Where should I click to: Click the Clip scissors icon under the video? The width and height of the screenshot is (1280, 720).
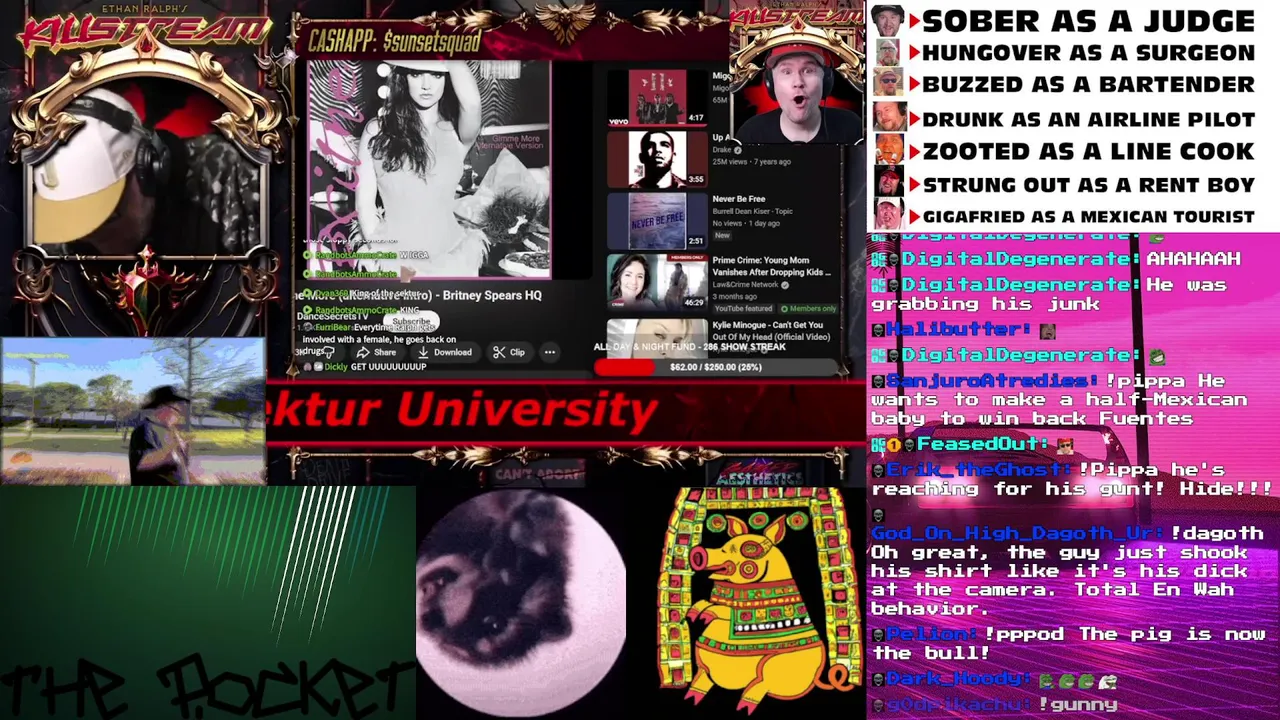pyautogui.click(x=499, y=352)
